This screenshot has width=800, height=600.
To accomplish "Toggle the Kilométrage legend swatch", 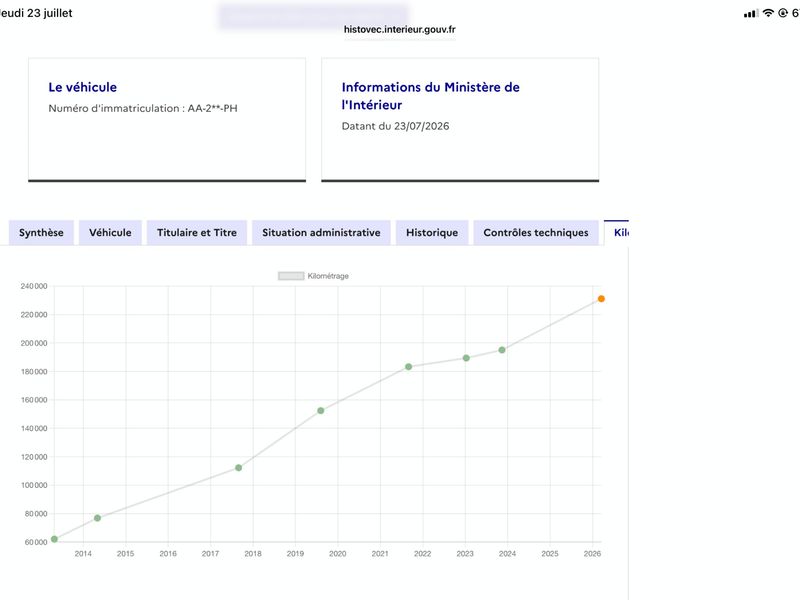I will click(x=291, y=276).
